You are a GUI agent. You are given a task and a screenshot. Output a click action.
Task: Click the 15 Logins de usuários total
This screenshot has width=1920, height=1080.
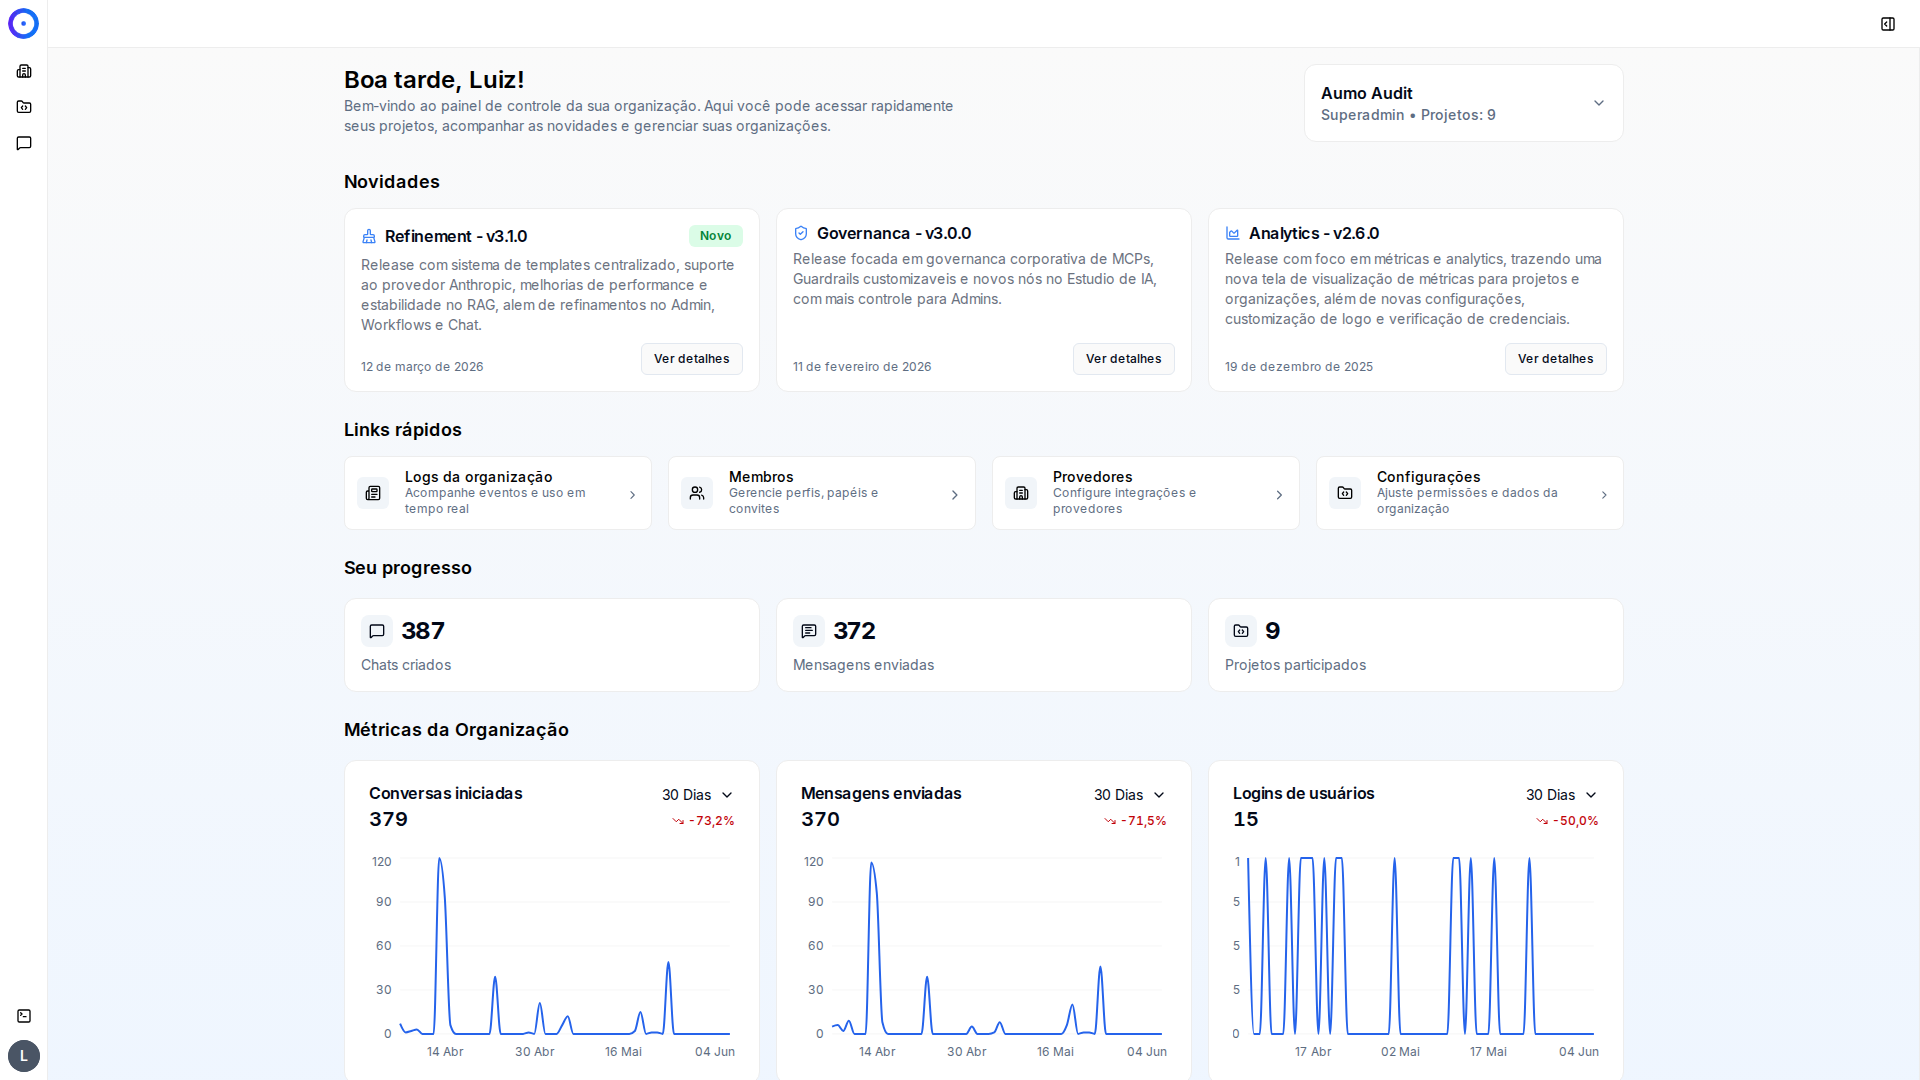tap(1246, 819)
